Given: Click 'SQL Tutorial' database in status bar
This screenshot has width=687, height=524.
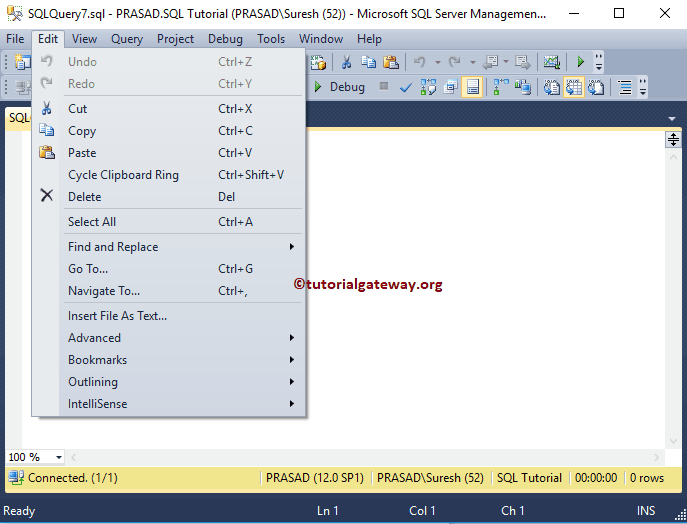Looking at the screenshot, I should click(x=529, y=478).
